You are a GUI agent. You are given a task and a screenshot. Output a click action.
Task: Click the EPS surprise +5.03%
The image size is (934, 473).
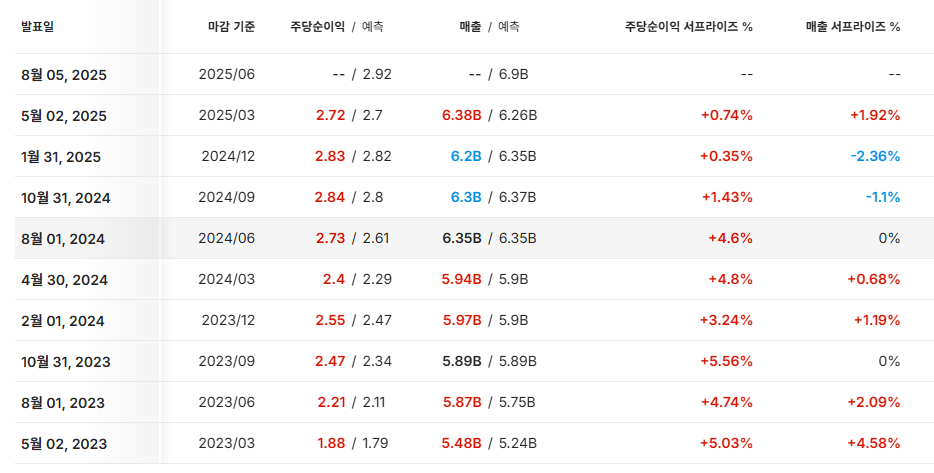coord(726,444)
